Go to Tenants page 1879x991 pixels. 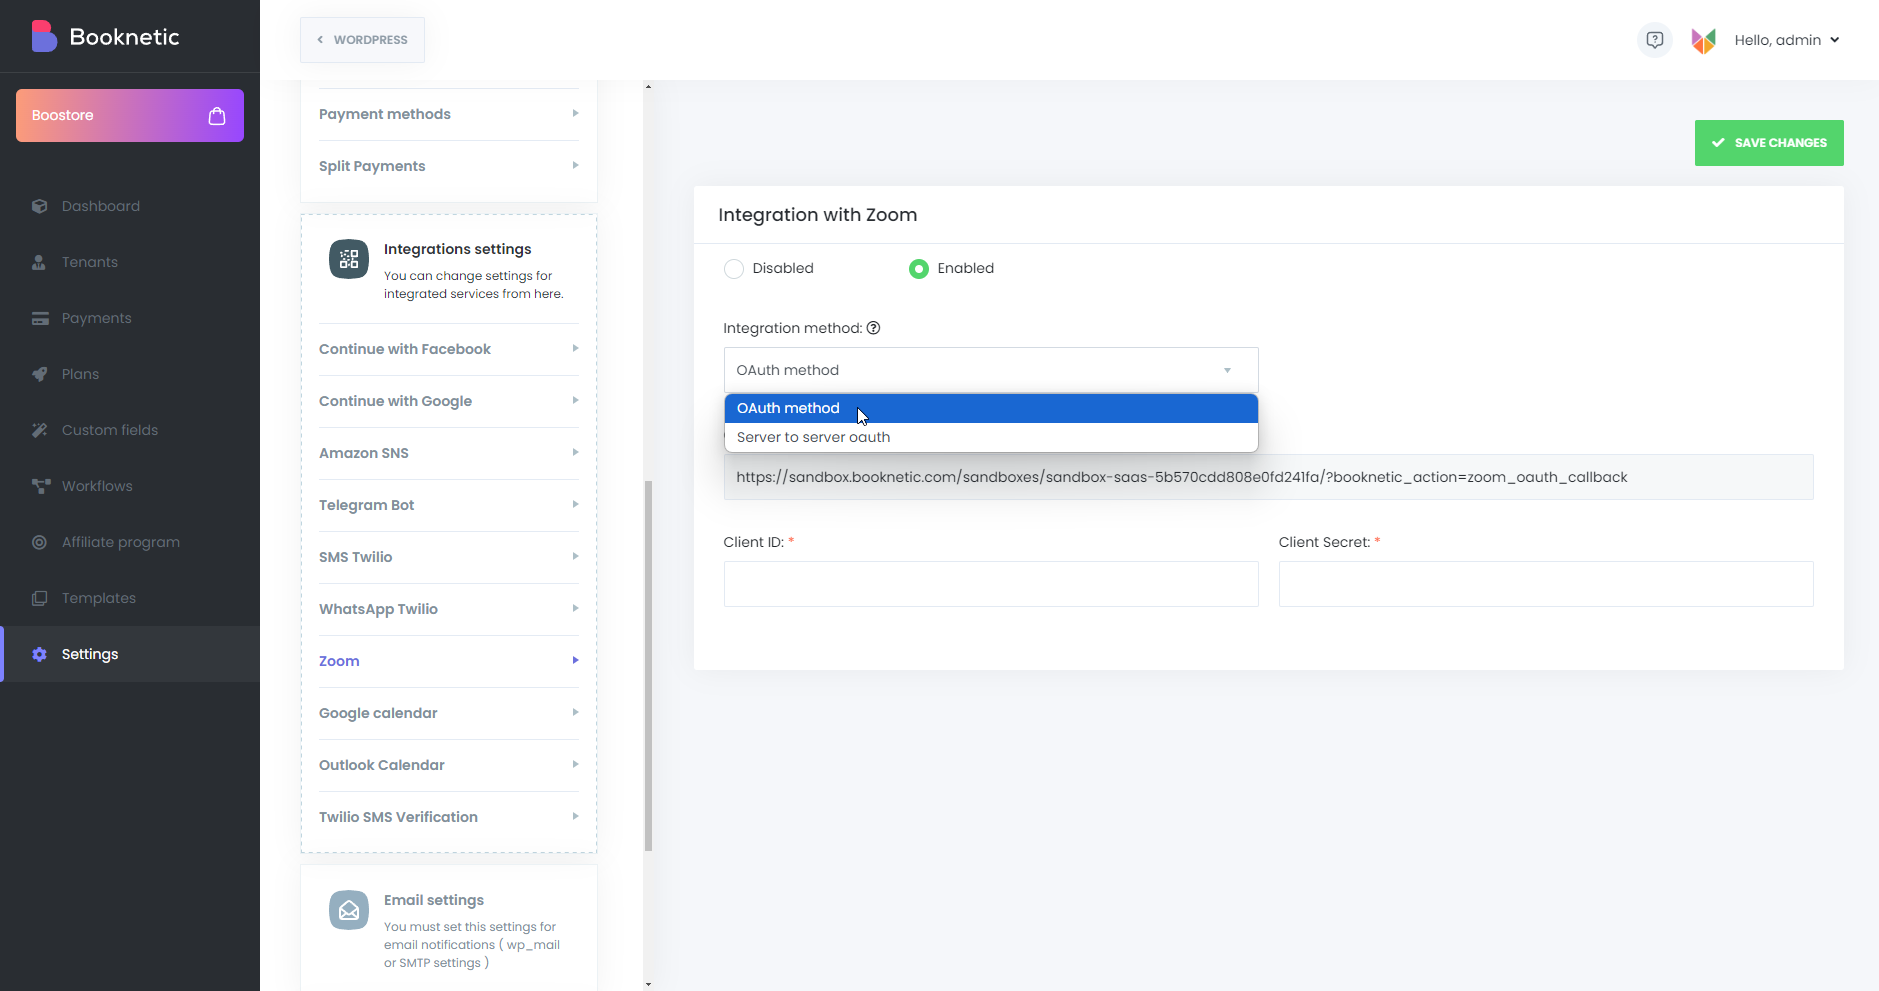(x=130, y=262)
